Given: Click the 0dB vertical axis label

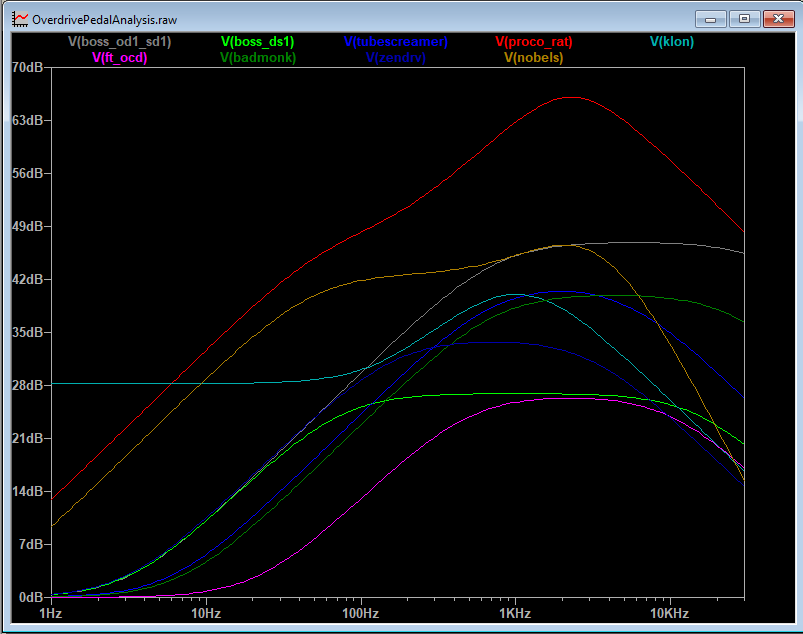Looking at the screenshot, I should [x=31, y=597].
